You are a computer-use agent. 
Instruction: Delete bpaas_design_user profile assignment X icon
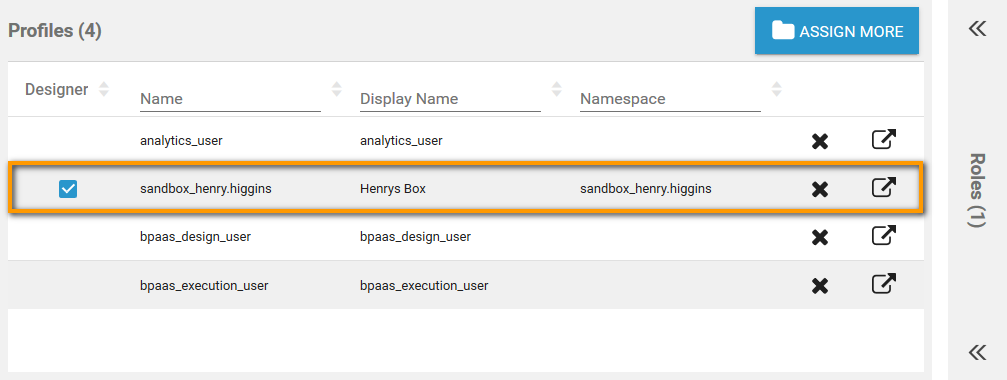point(819,238)
